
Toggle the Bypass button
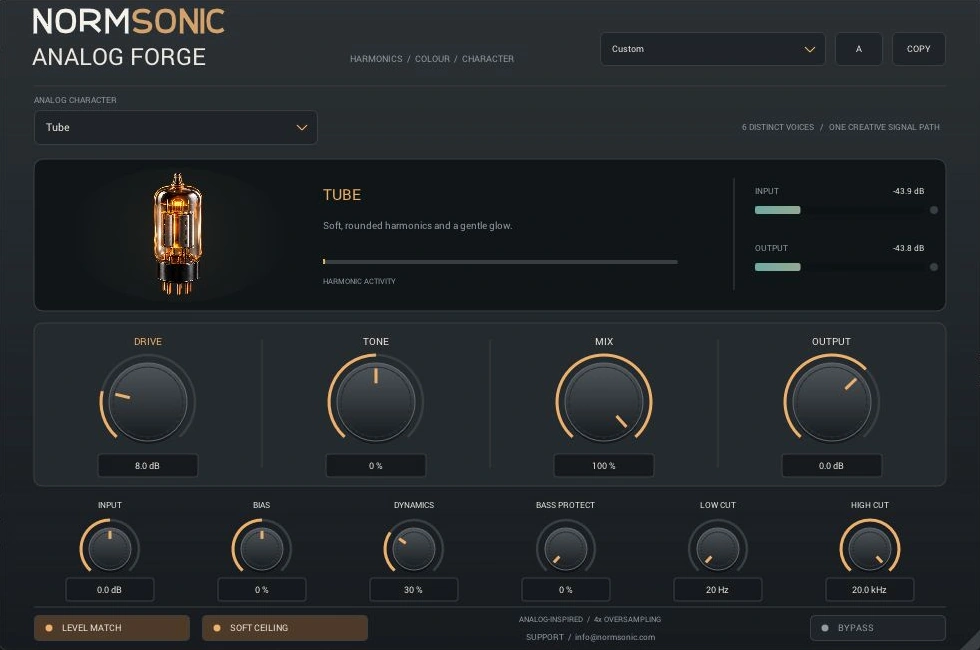[x=878, y=628]
